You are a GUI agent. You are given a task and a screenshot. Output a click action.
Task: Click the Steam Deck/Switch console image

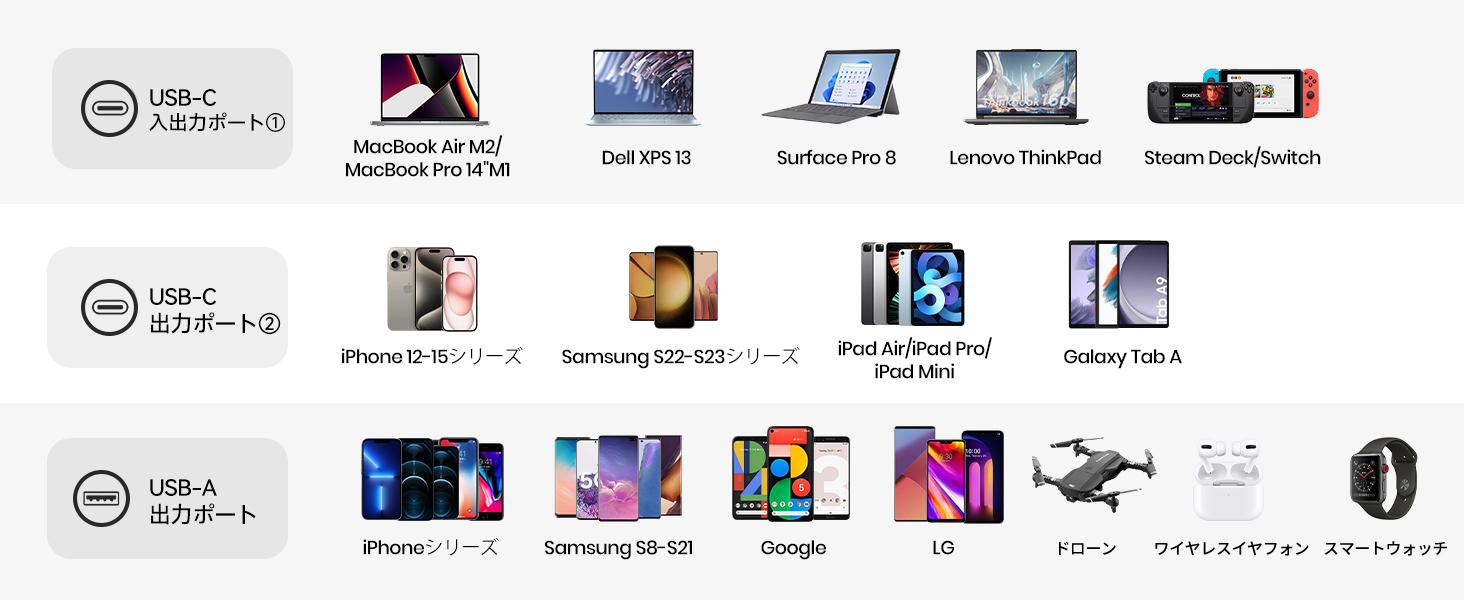pos(1232,96)
